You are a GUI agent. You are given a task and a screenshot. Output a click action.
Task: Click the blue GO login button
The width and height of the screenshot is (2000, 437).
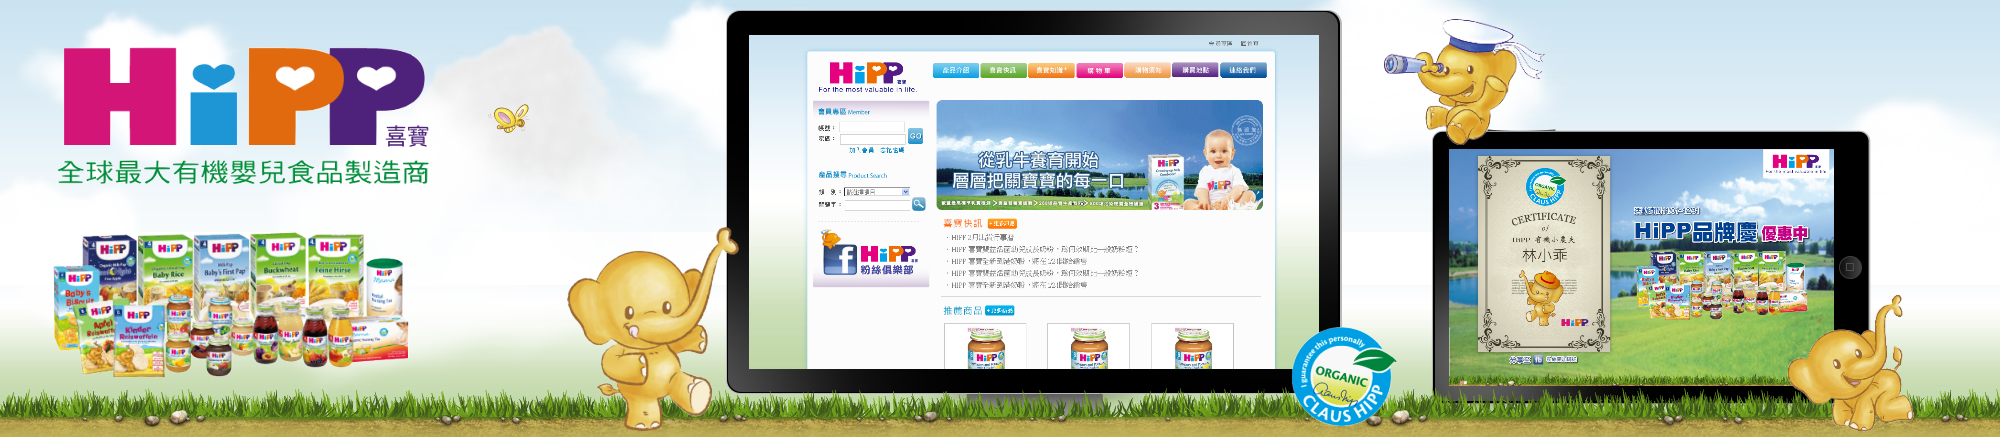915,135
